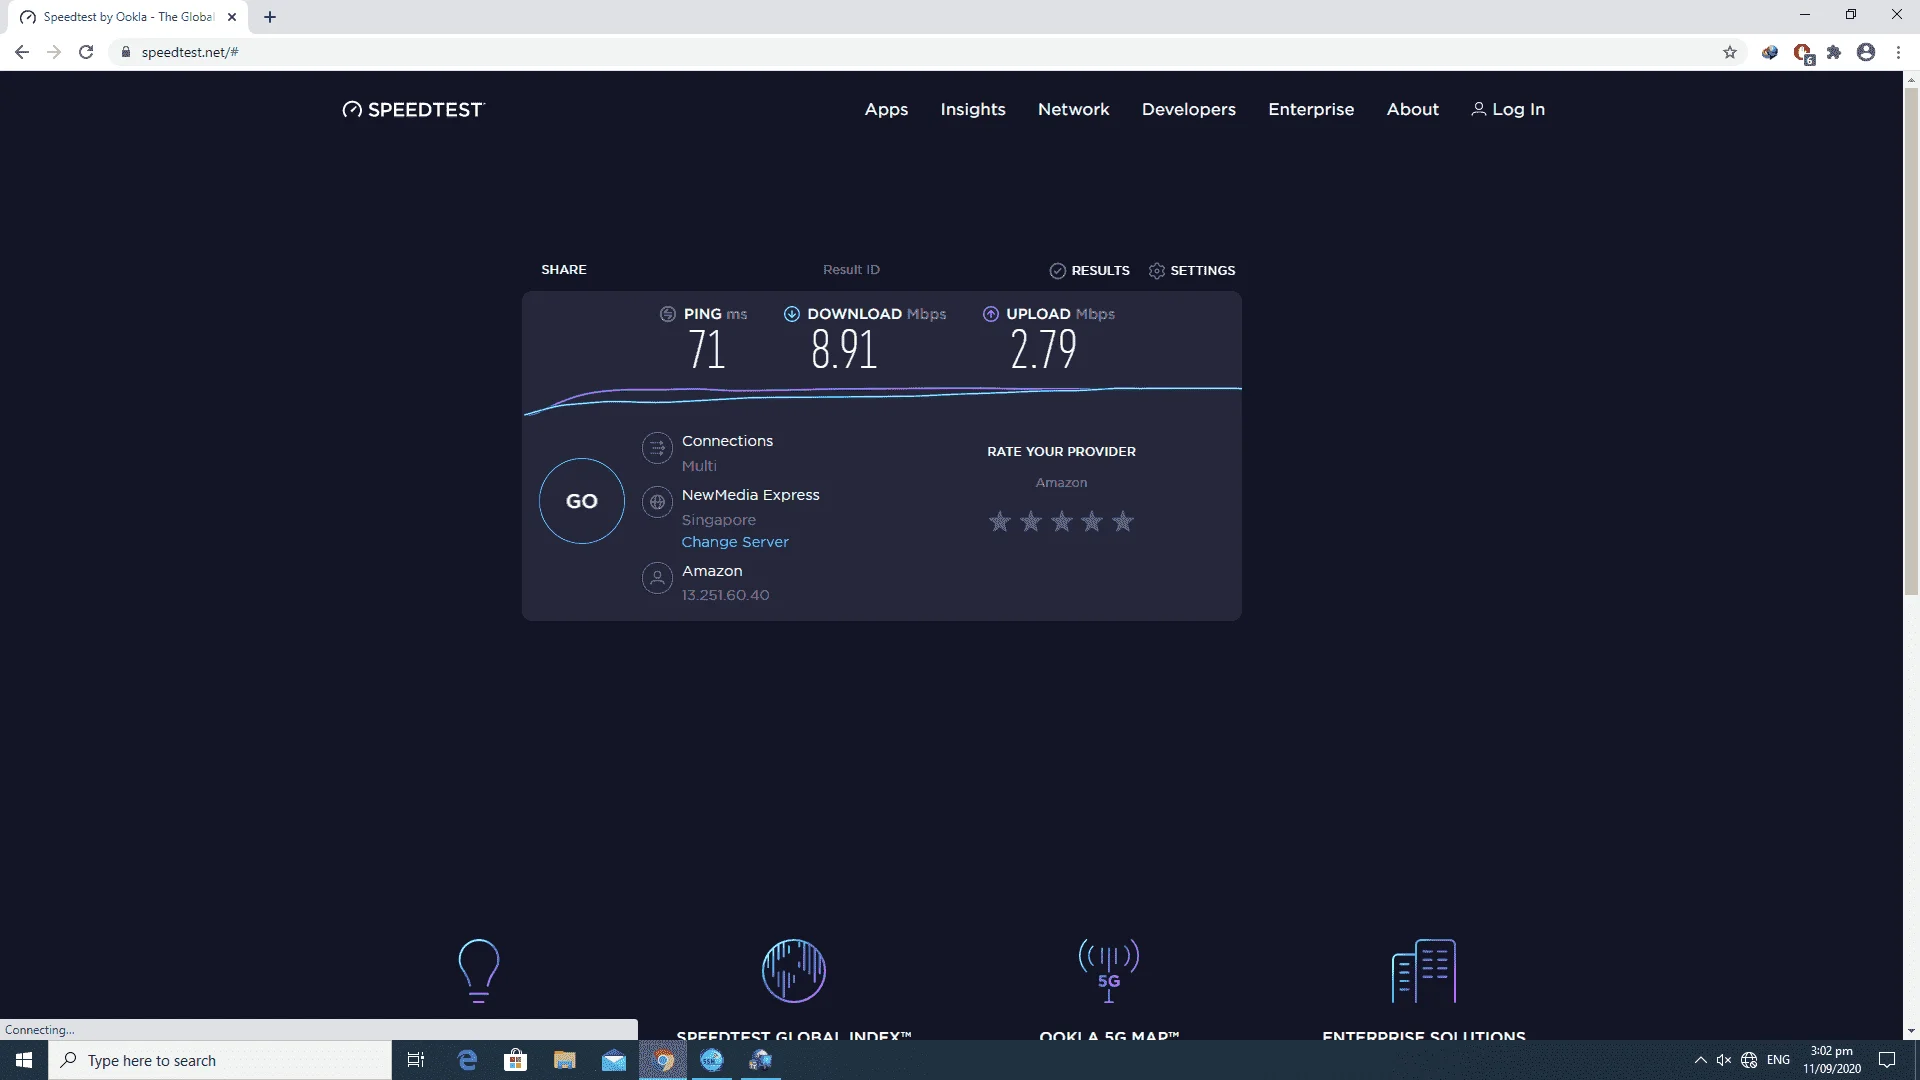Close the Speedtest by Ookla tab
This screenshot has height=1080, width=1920.
pos(232,17)
